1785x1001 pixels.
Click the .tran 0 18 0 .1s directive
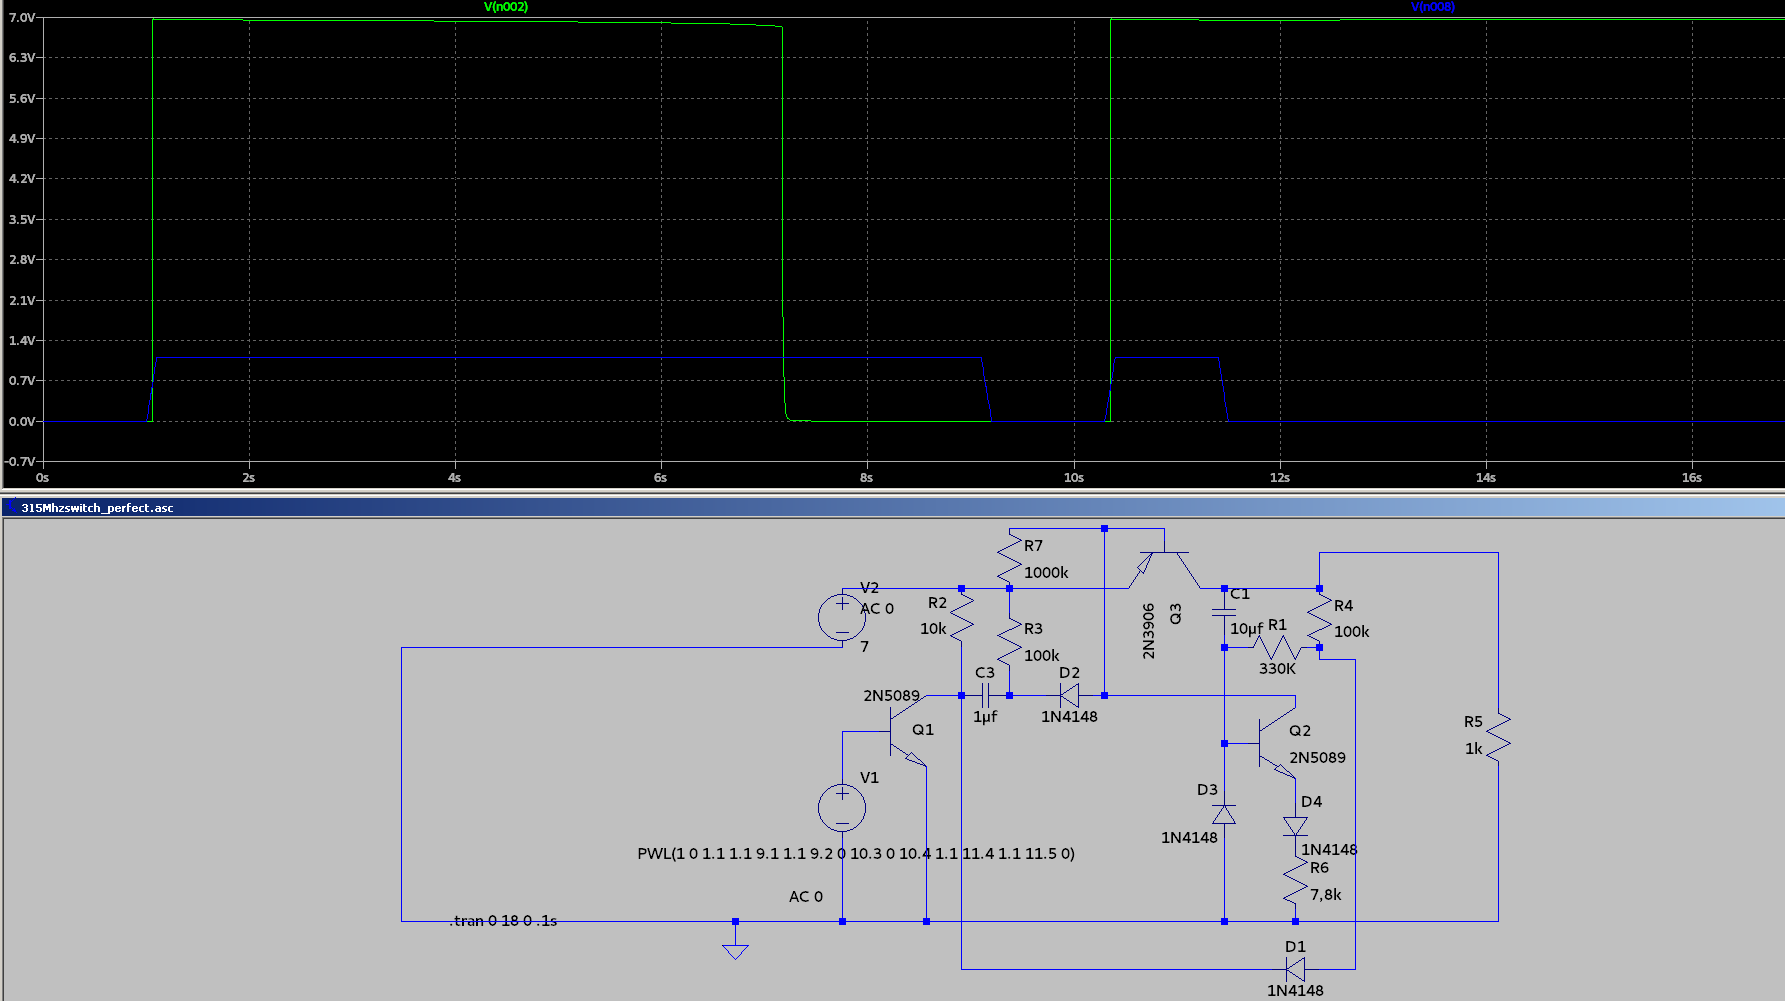pos(503,921)
